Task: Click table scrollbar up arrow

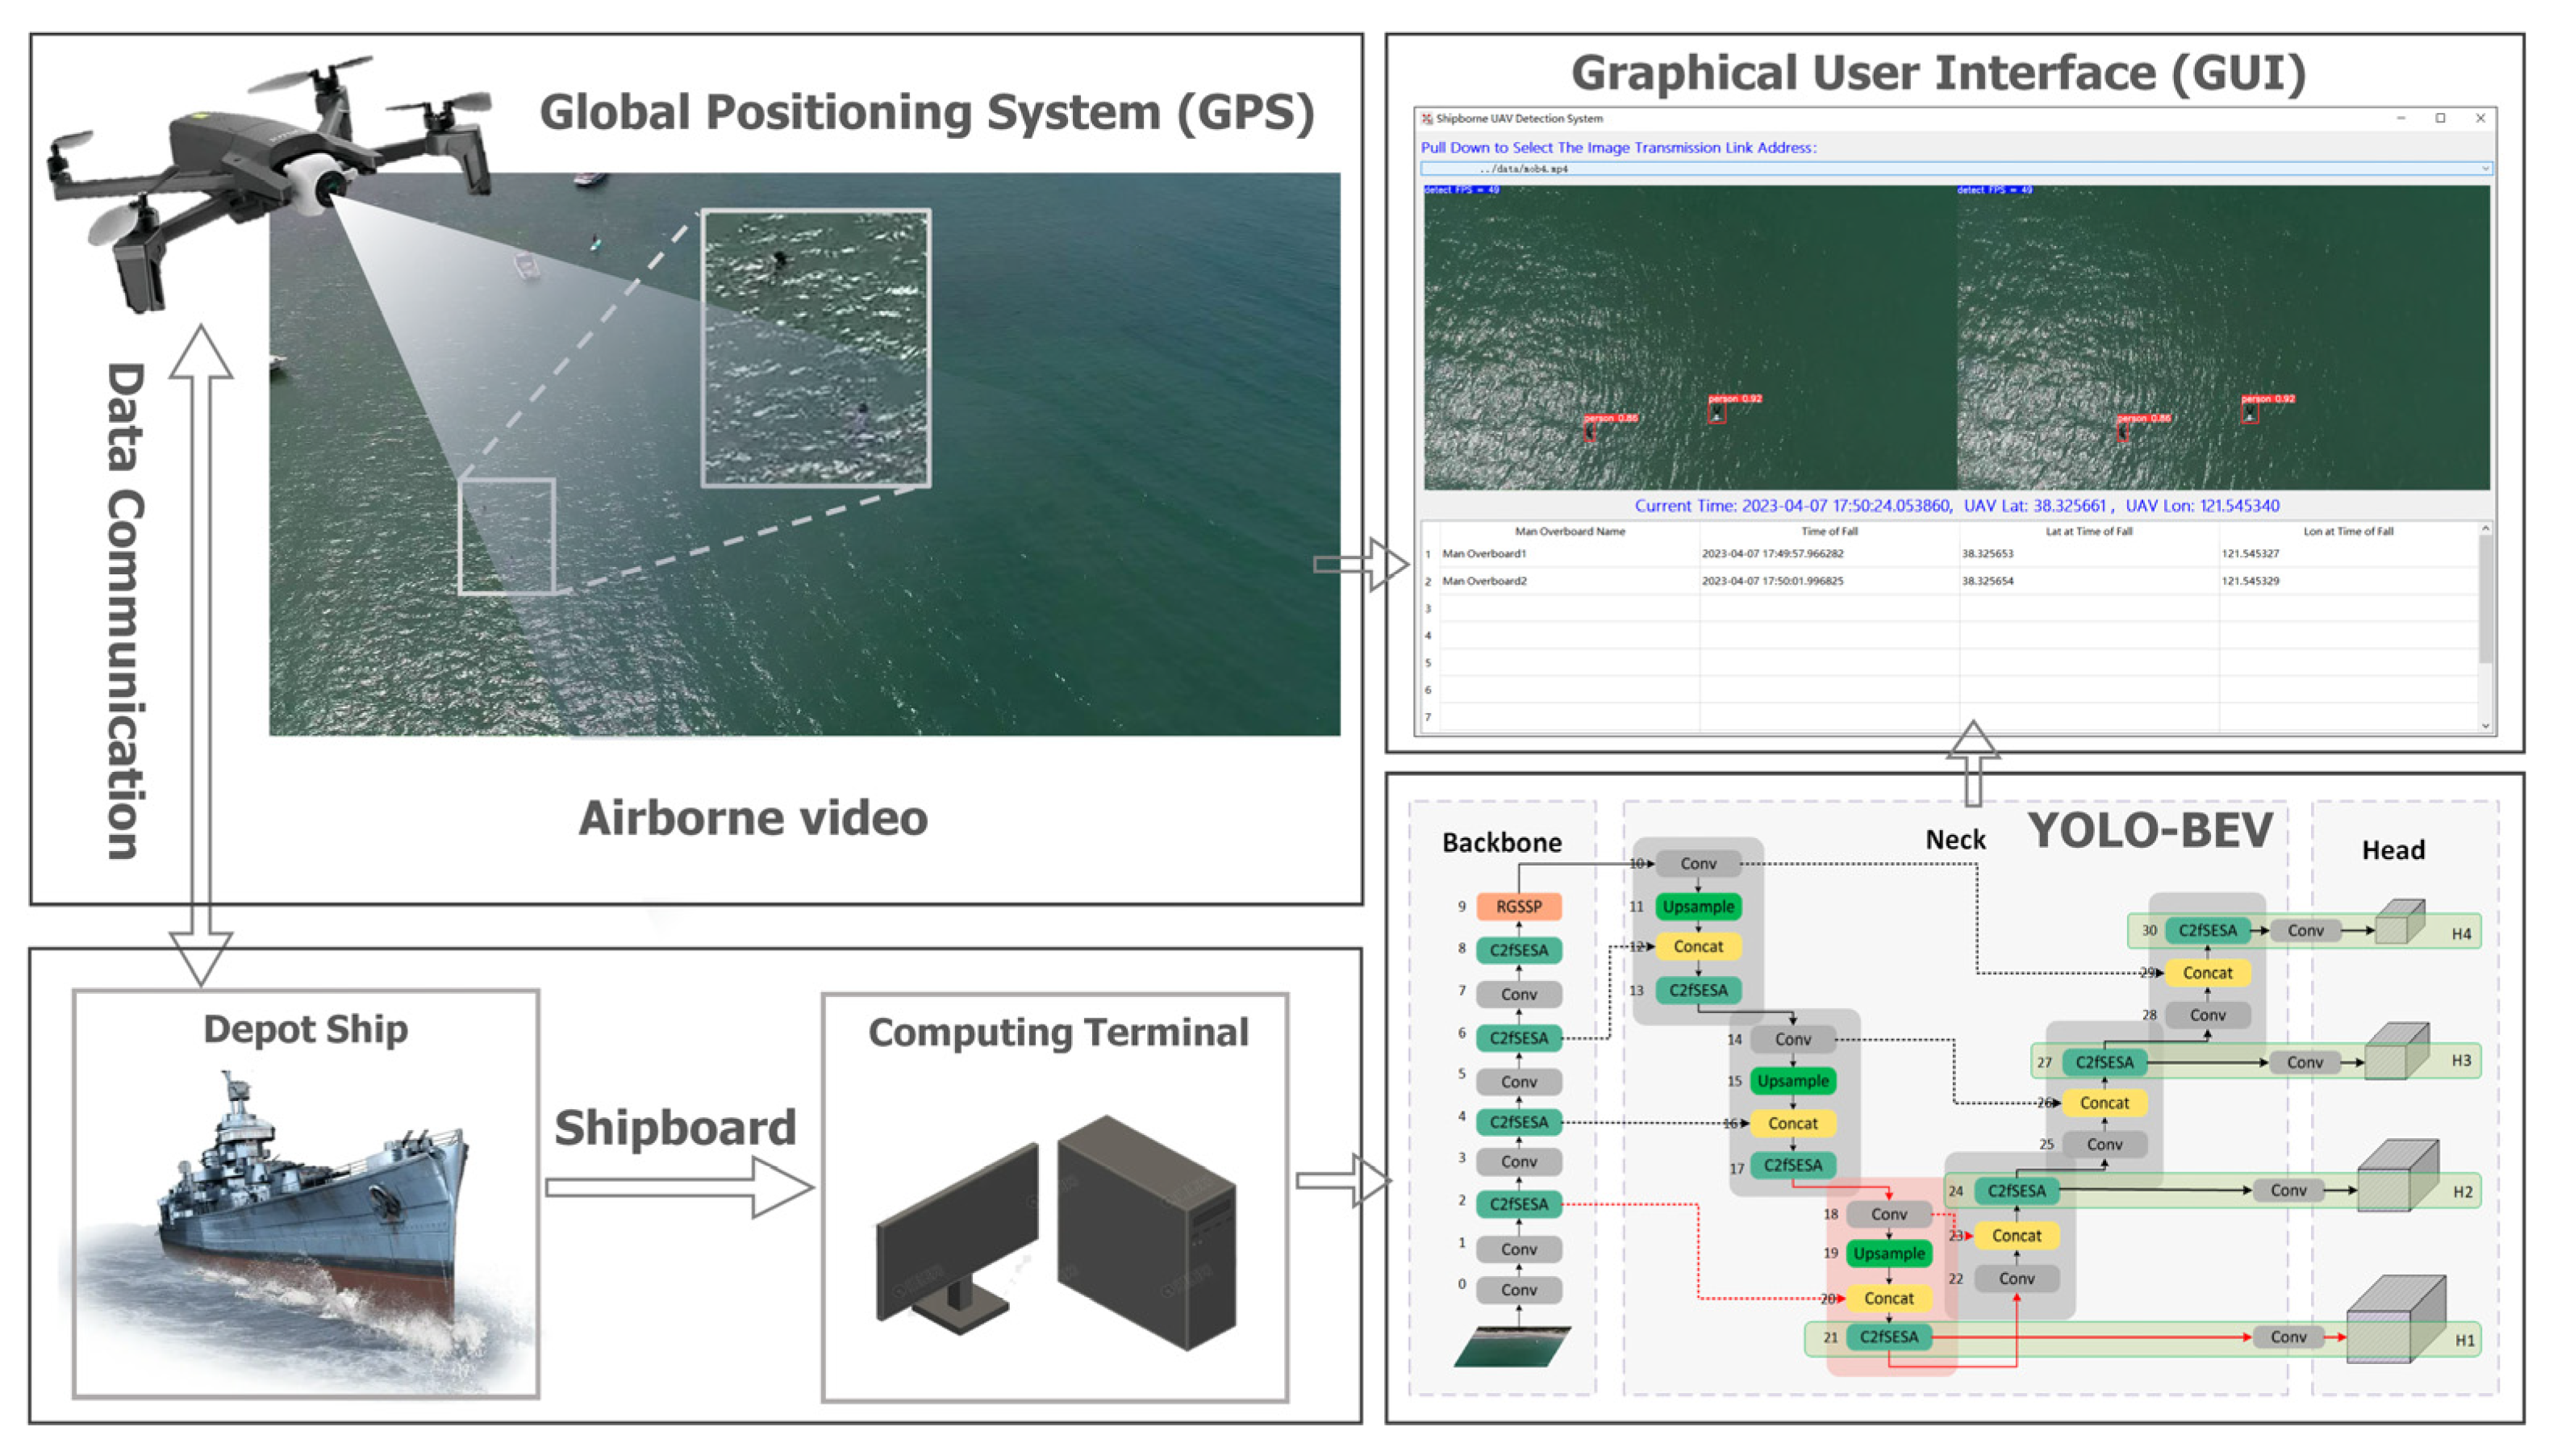Action: point(2485,529)
